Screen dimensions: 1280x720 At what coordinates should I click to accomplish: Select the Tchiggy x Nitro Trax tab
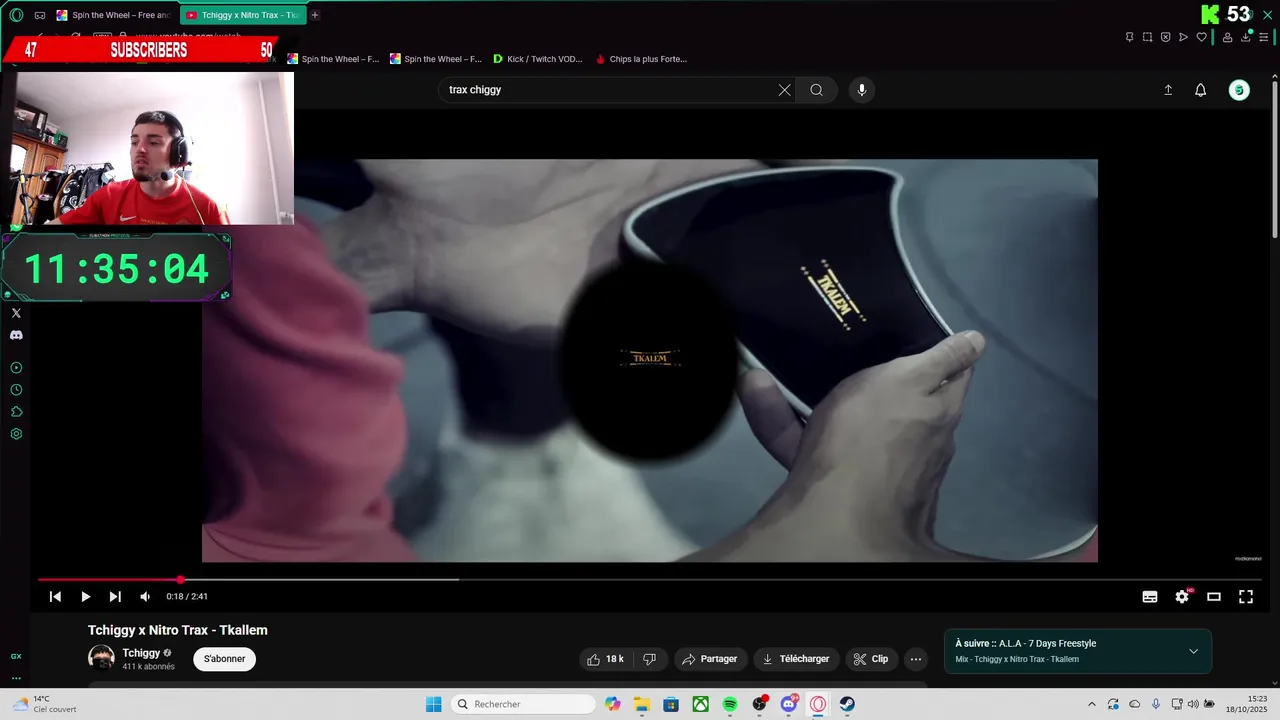click(x=243, y=15)
